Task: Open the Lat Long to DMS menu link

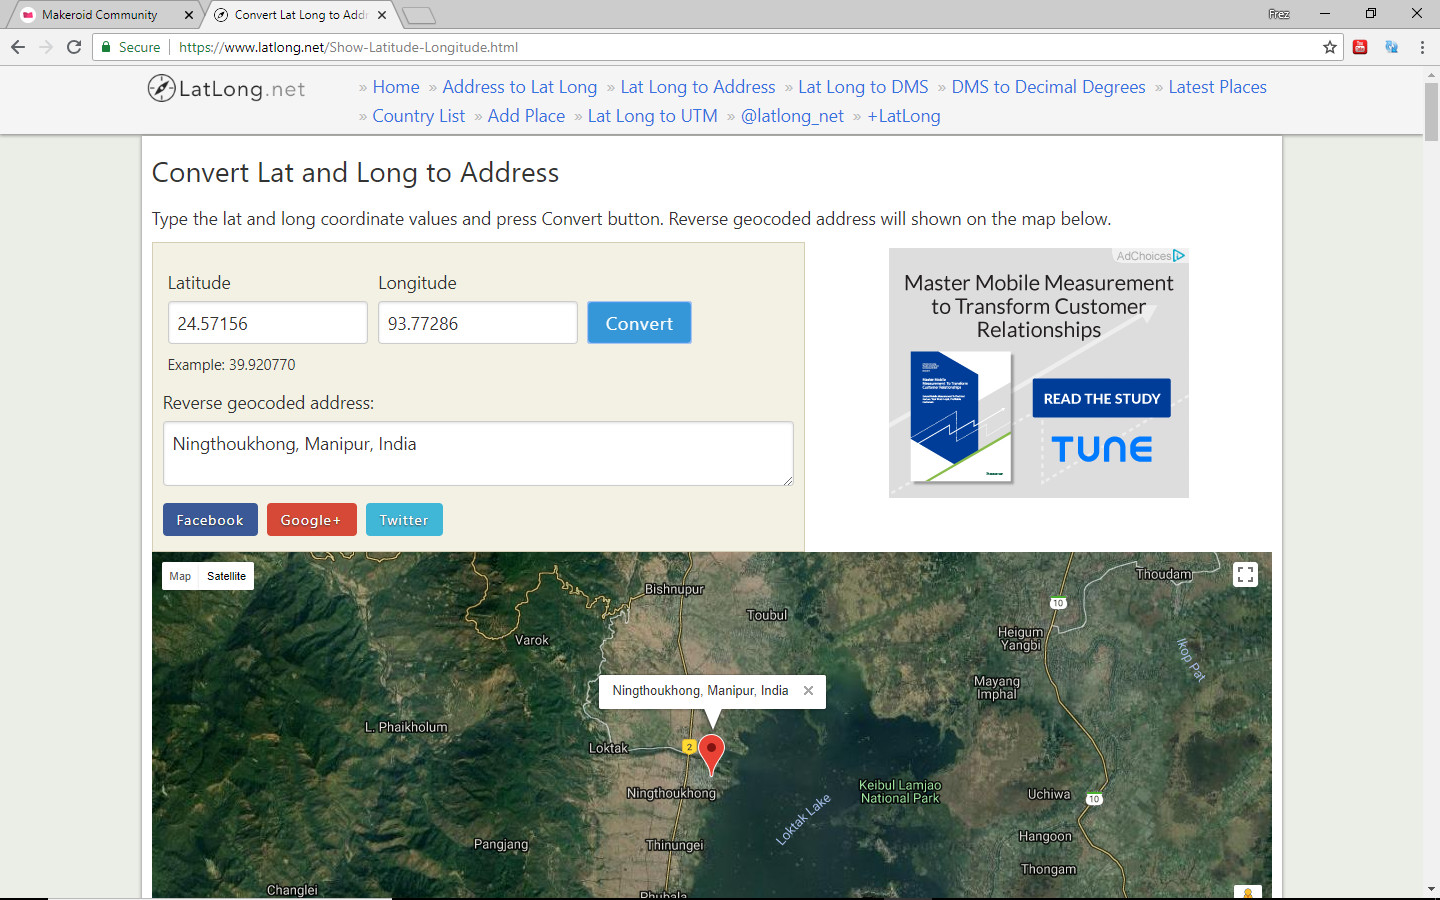Action: tap(863, 87)
